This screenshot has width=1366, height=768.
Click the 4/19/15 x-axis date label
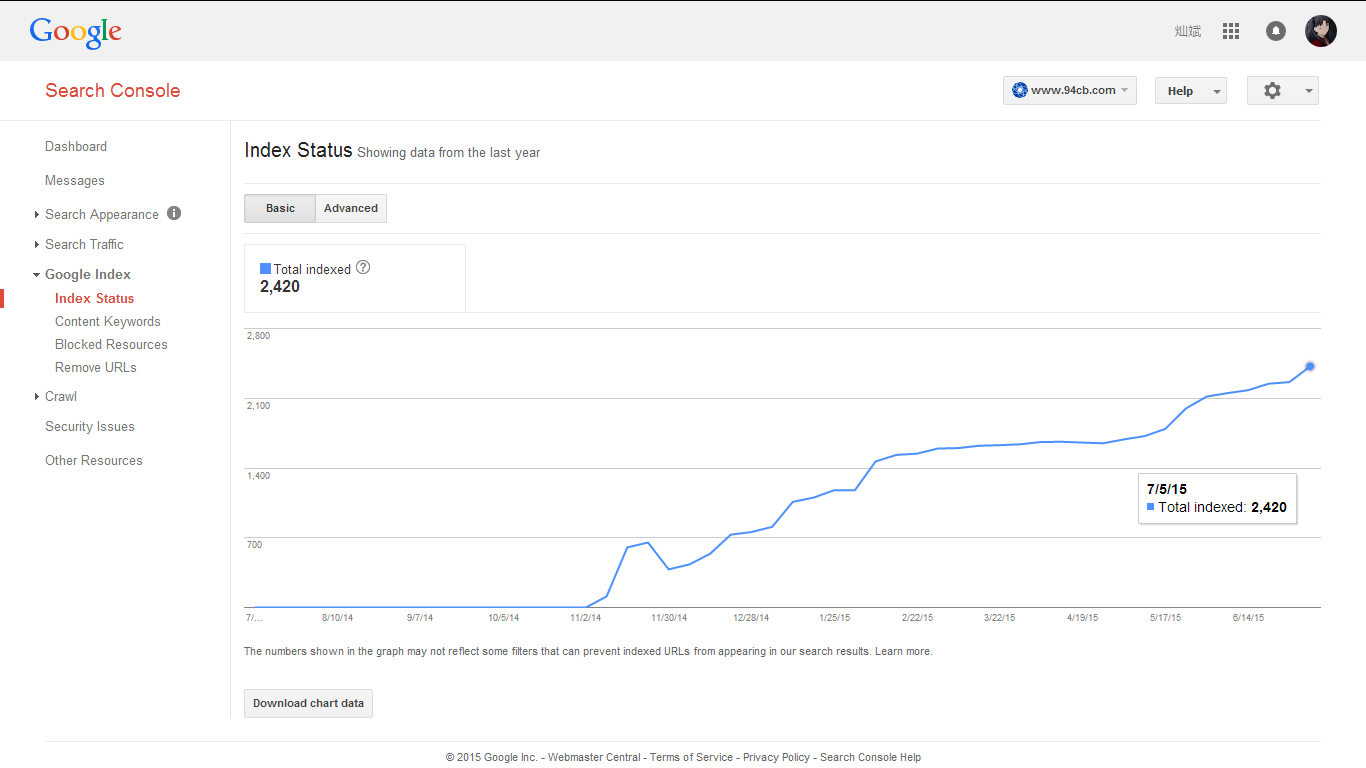tap(1082, 618)
